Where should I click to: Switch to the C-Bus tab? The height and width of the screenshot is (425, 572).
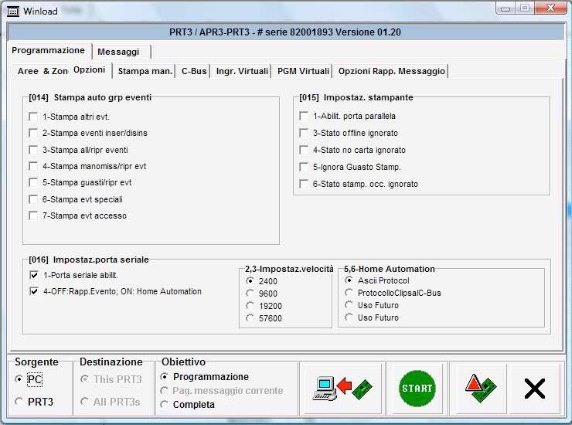[x=194, y=71]
